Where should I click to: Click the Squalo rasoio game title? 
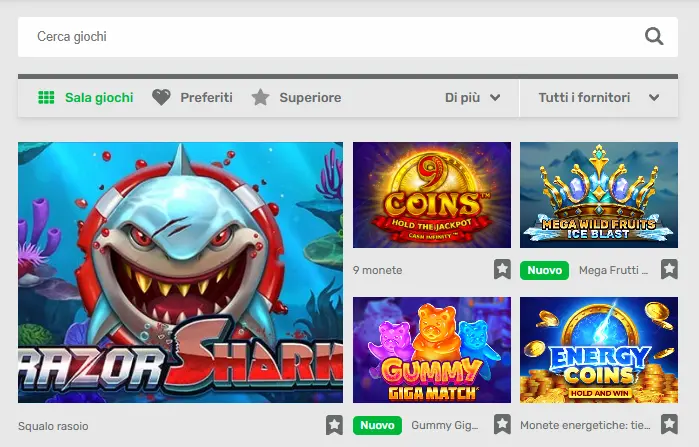click(53, 426)
